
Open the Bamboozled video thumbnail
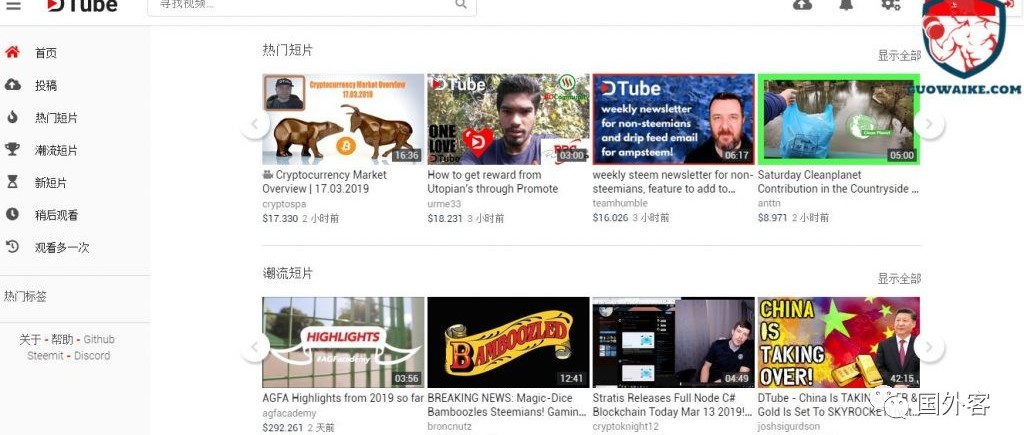pyautogui.click(x=508, y=342)
